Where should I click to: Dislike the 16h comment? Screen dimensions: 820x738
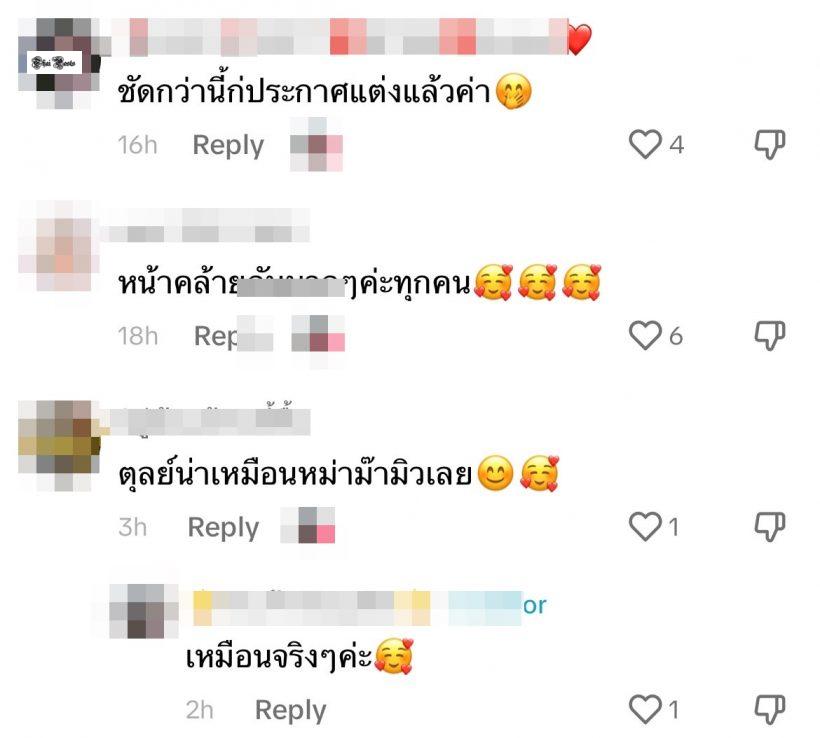[770, 144]
